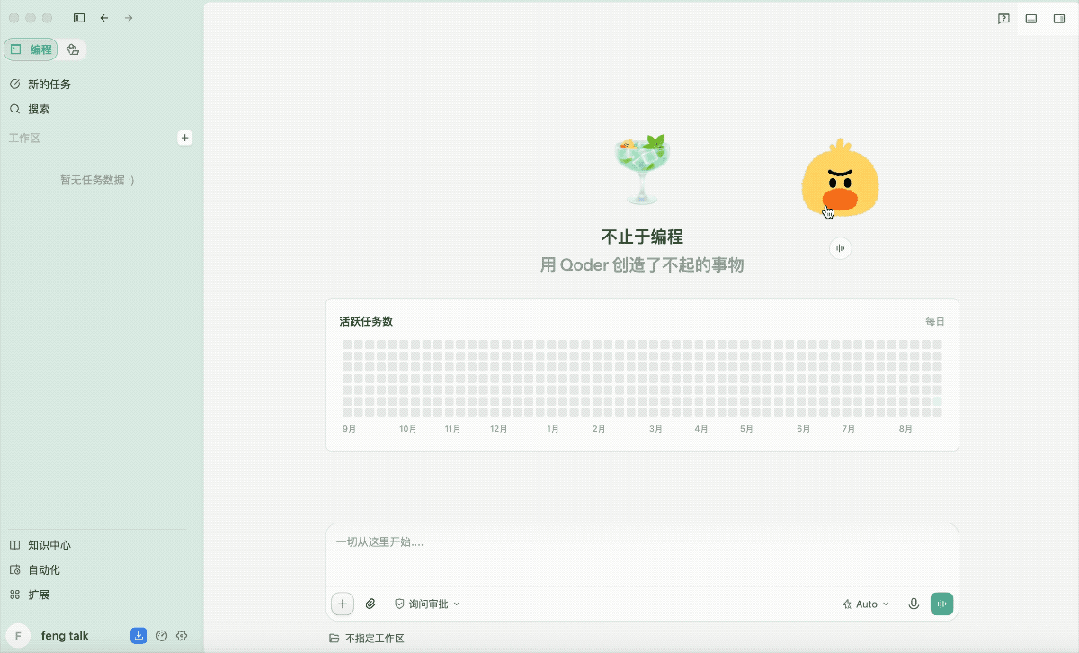Switch the 活跃任务数 chart 每日 view
This screenshot has width=1079, height=653.
934,321
